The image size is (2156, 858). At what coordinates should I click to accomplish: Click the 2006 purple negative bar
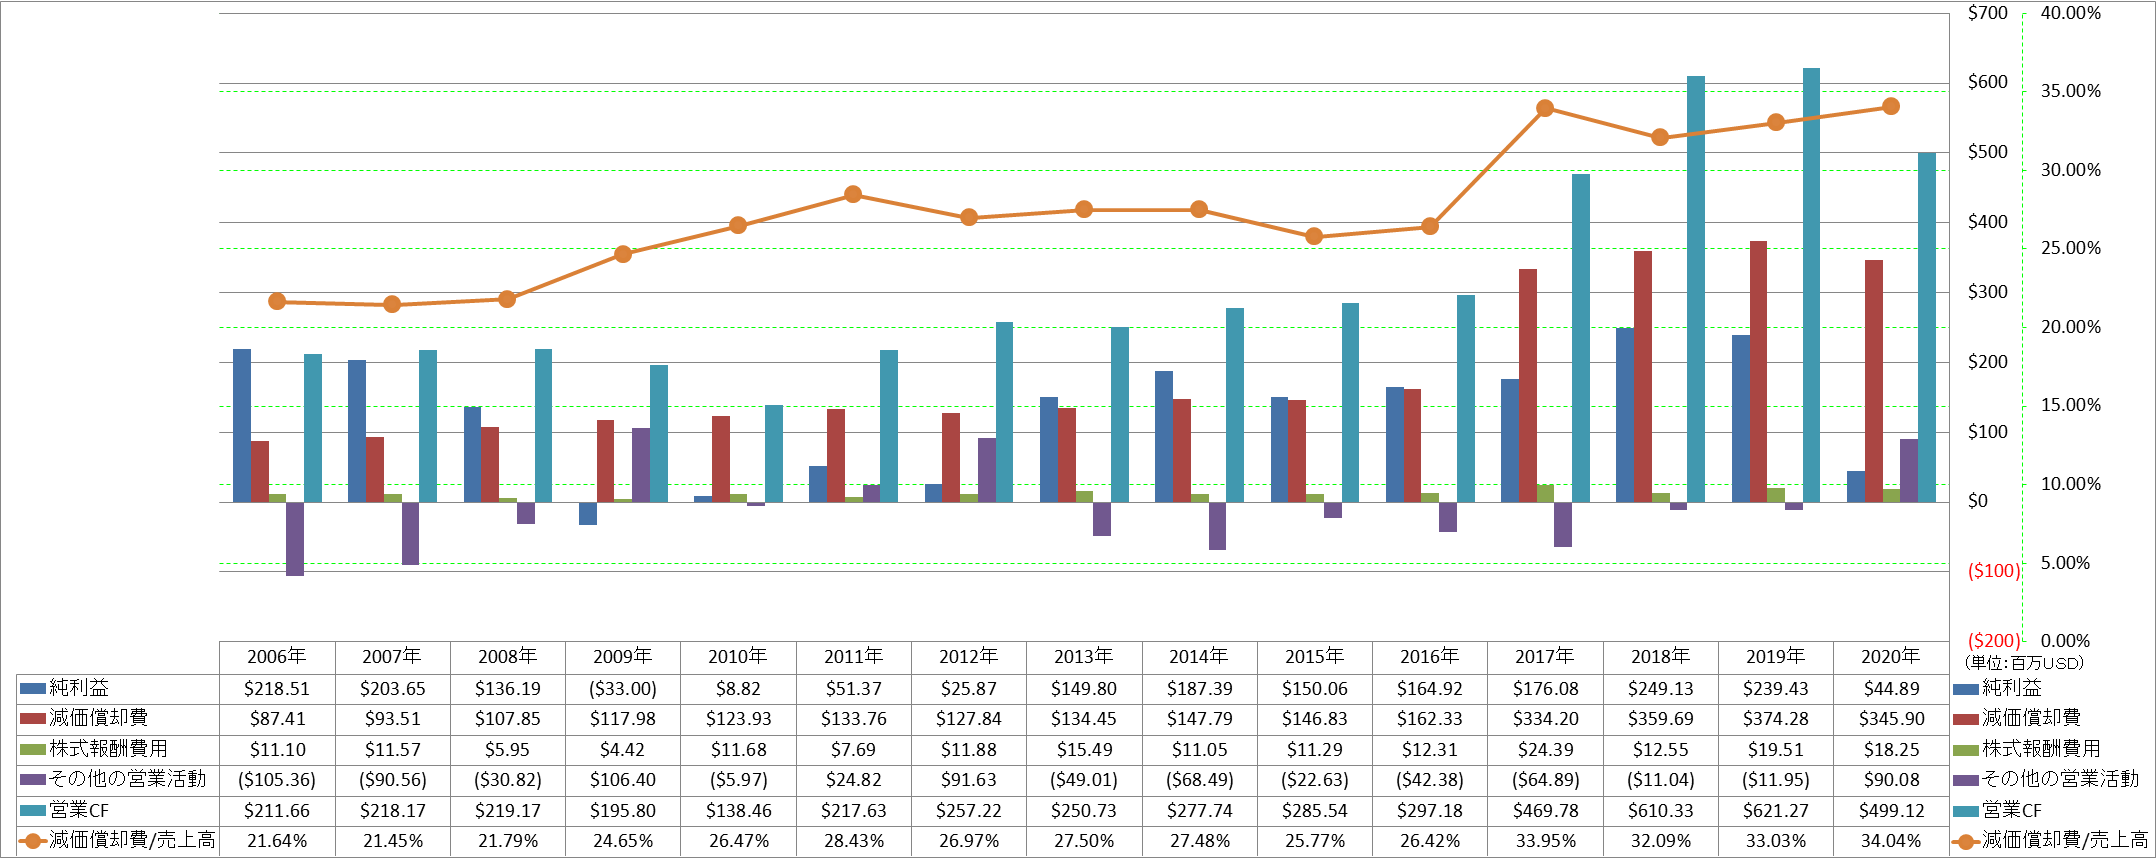click(x=295, y=539)
